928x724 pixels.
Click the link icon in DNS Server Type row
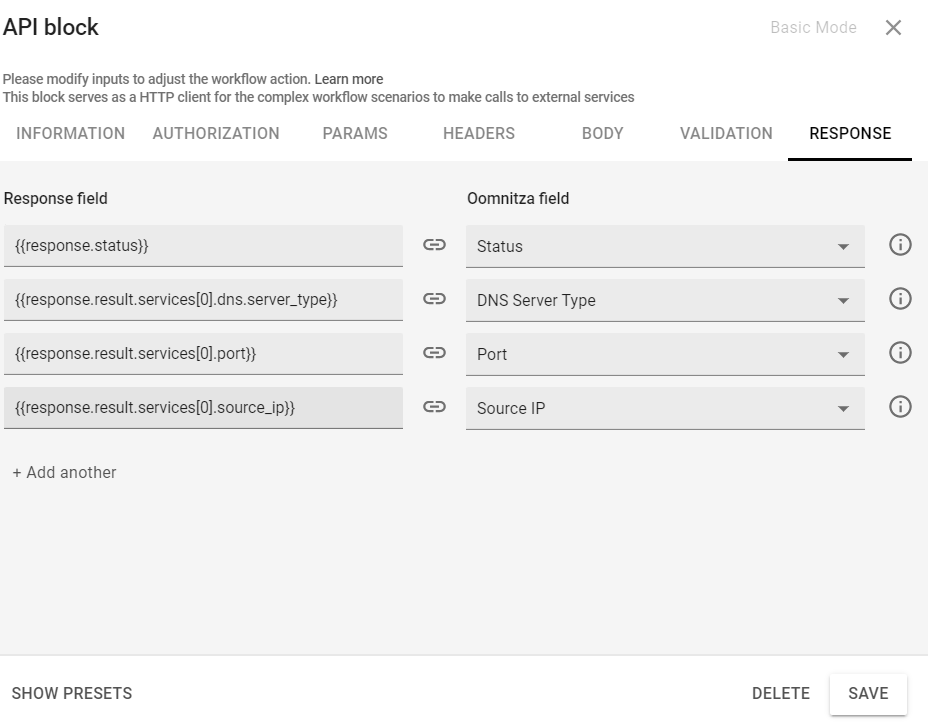434,300
